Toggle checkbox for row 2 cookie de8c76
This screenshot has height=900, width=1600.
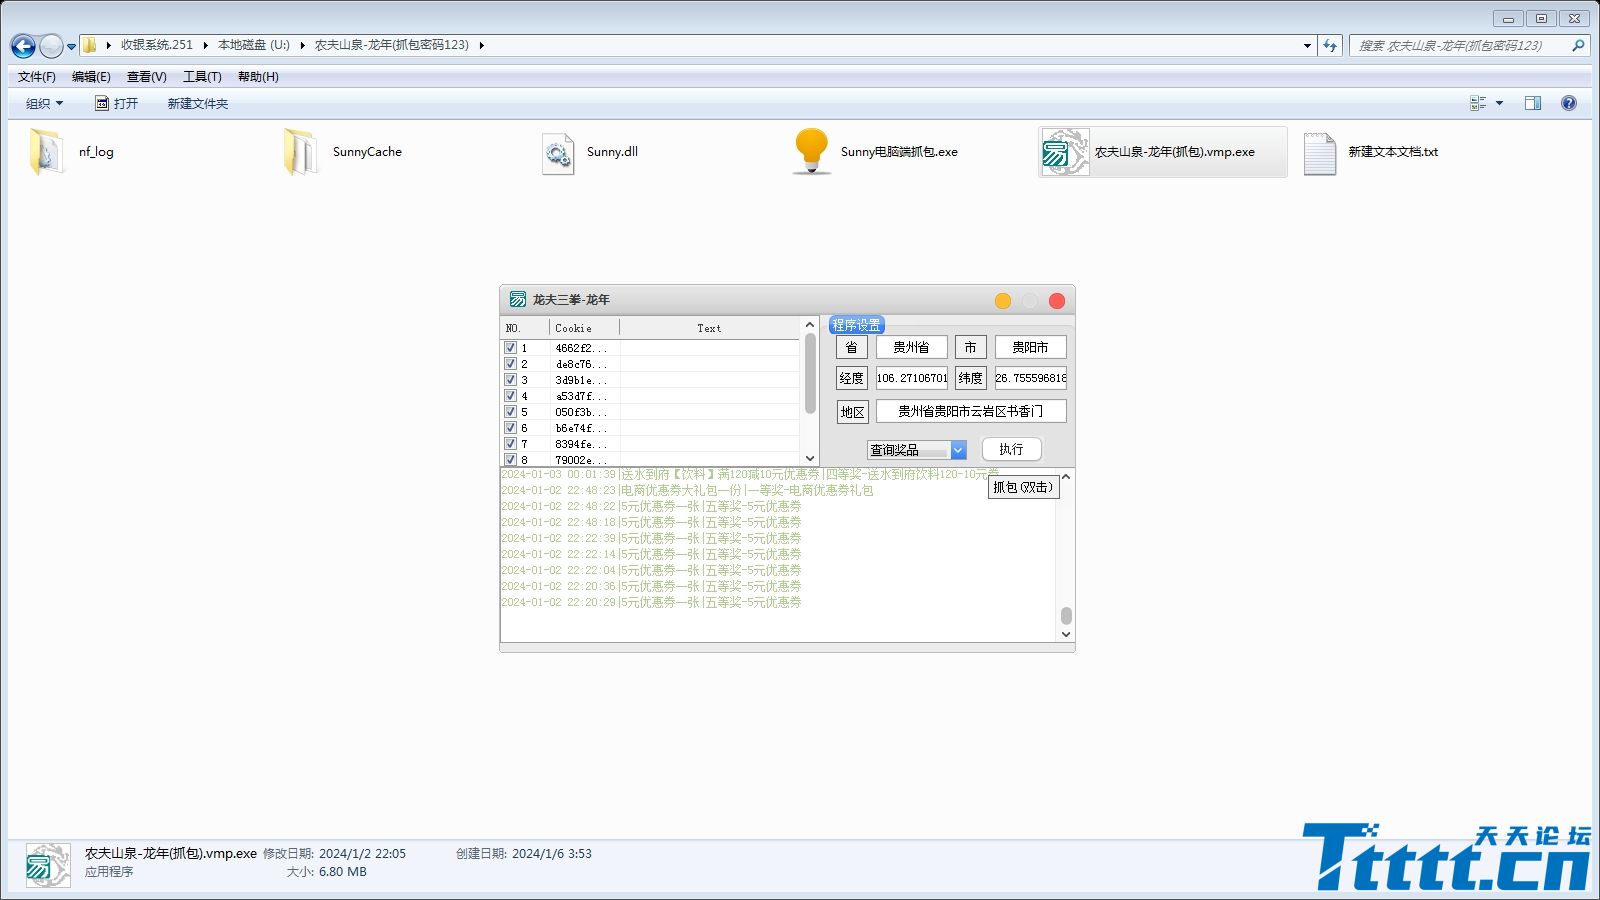pyautogui.click(x=510, y=364)
